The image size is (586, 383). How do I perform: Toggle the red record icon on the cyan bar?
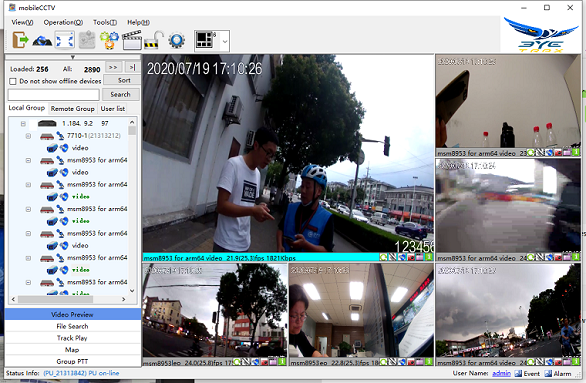tap(411, 257)
